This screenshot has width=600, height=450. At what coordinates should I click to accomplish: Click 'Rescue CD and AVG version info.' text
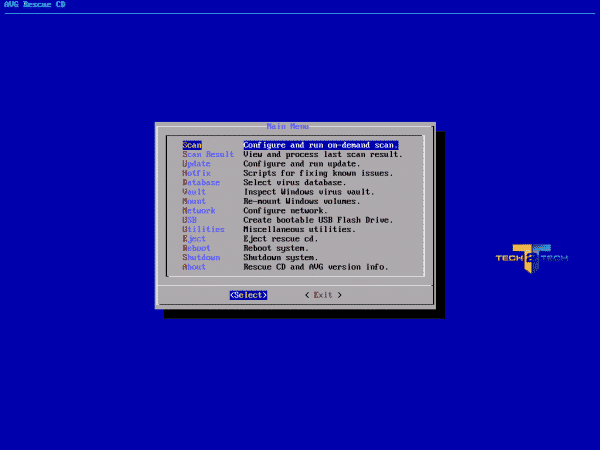316,267
